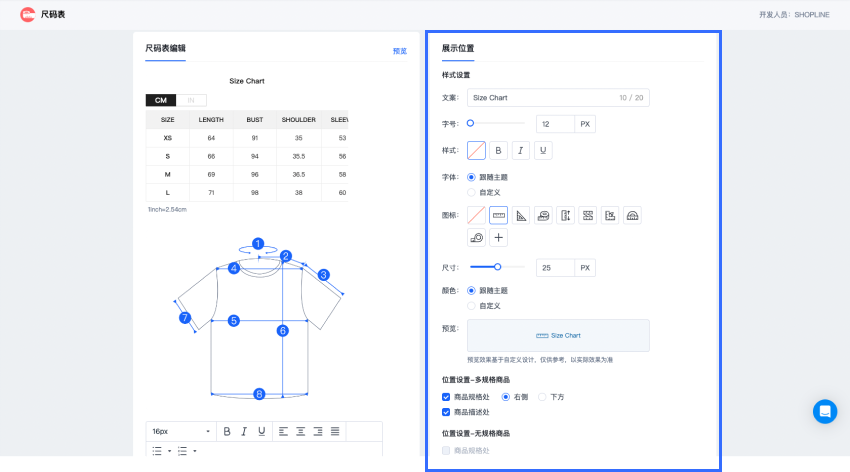Select the no-icon slash option in icon row
This screenshot has height=472, width=850.
click(476, 215)
